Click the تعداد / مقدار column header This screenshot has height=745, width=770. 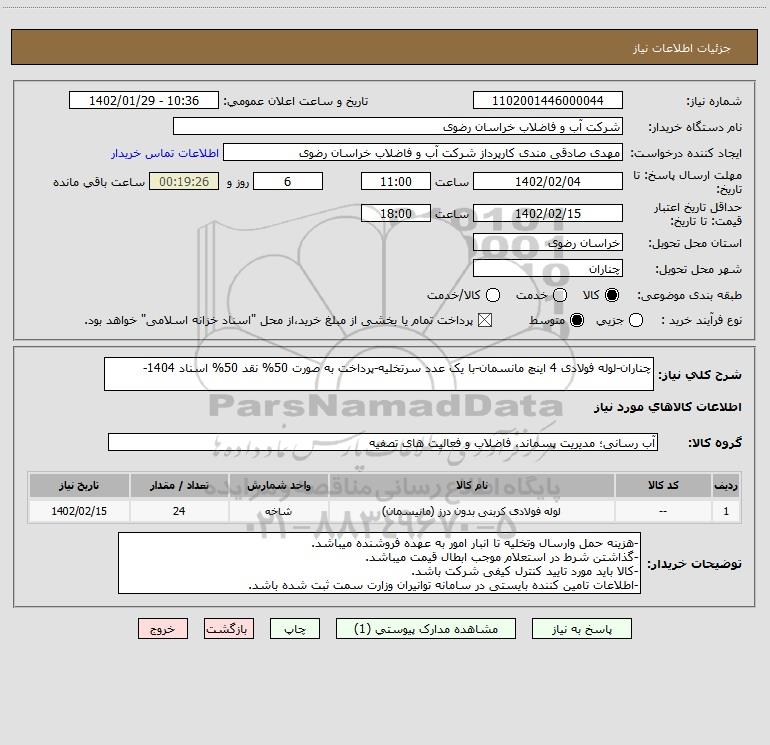179,485
